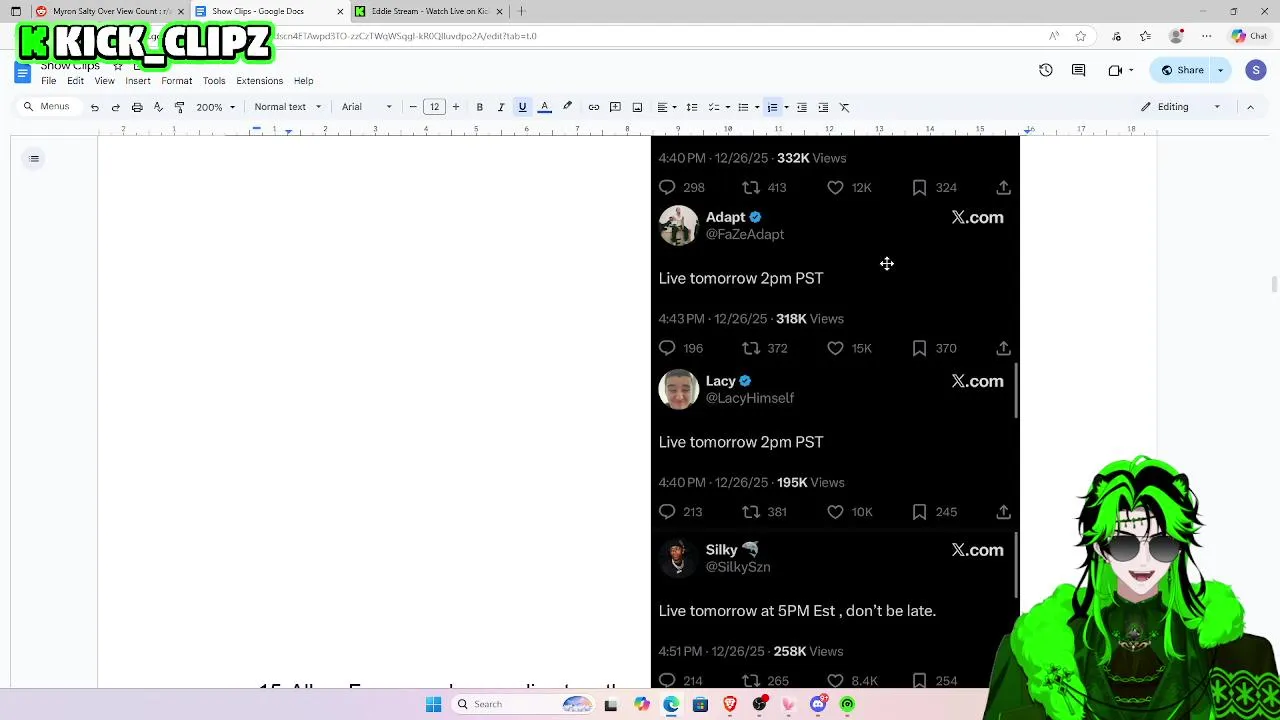Screen dimensions: 1280x720
Task: Click the font size 12 field
Action: 434,107
